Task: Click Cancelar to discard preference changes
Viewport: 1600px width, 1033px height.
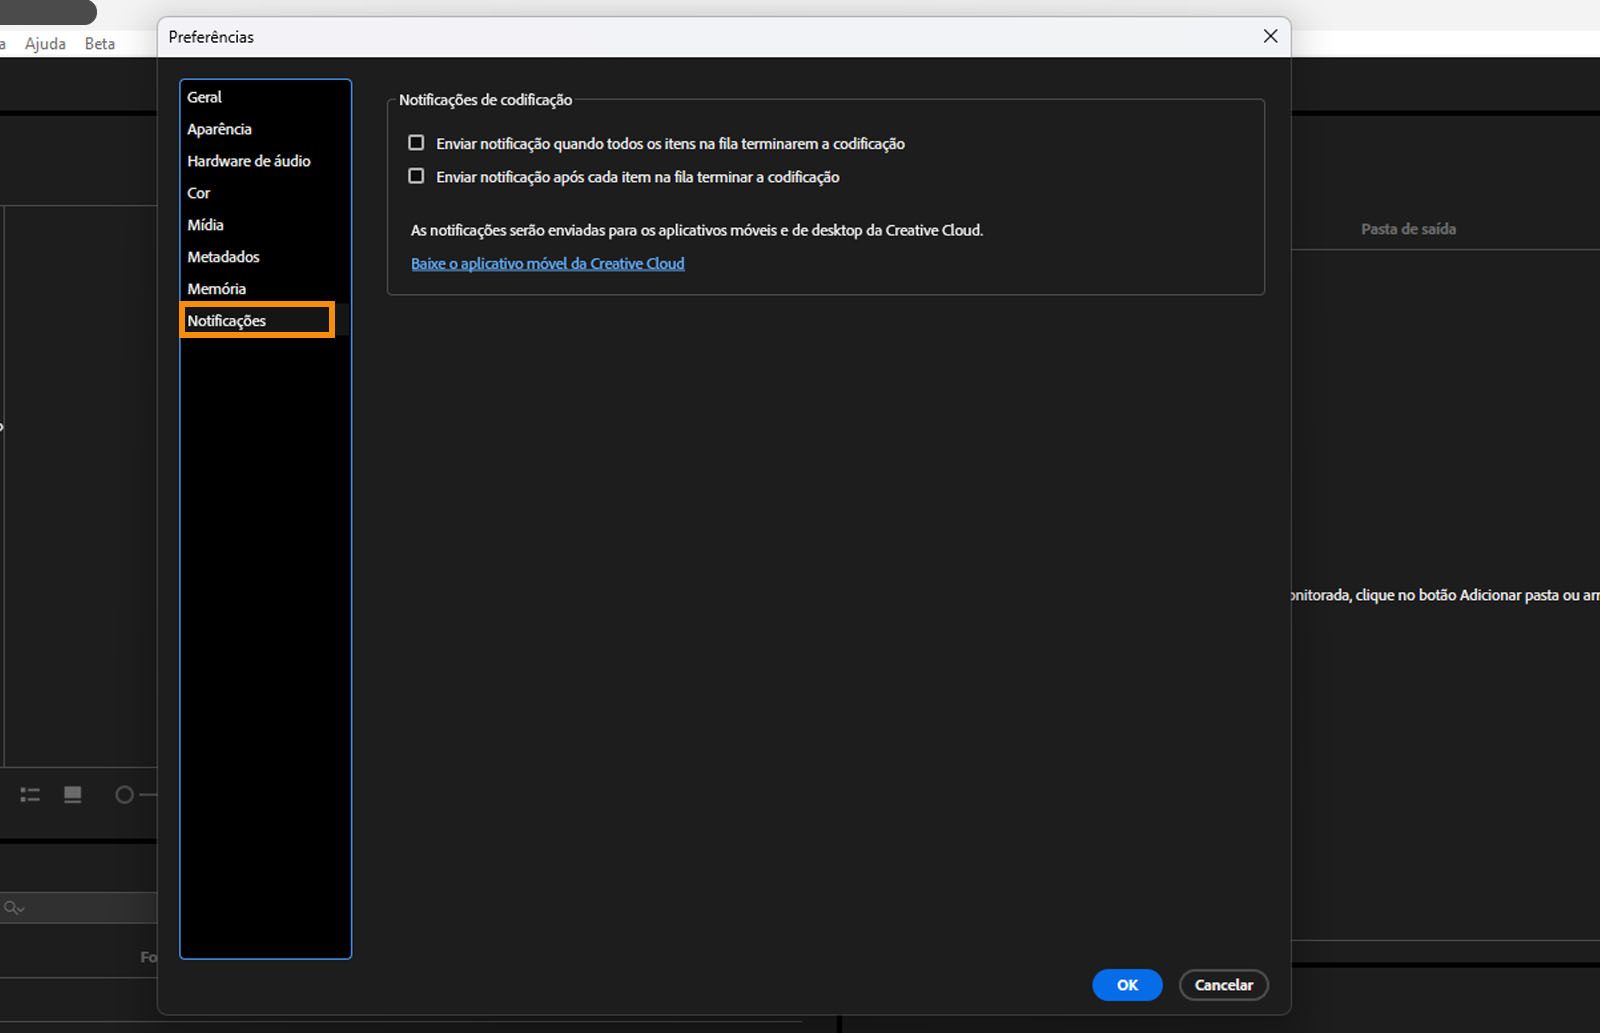Action: pyautogui.click(x=1224, y=985)
